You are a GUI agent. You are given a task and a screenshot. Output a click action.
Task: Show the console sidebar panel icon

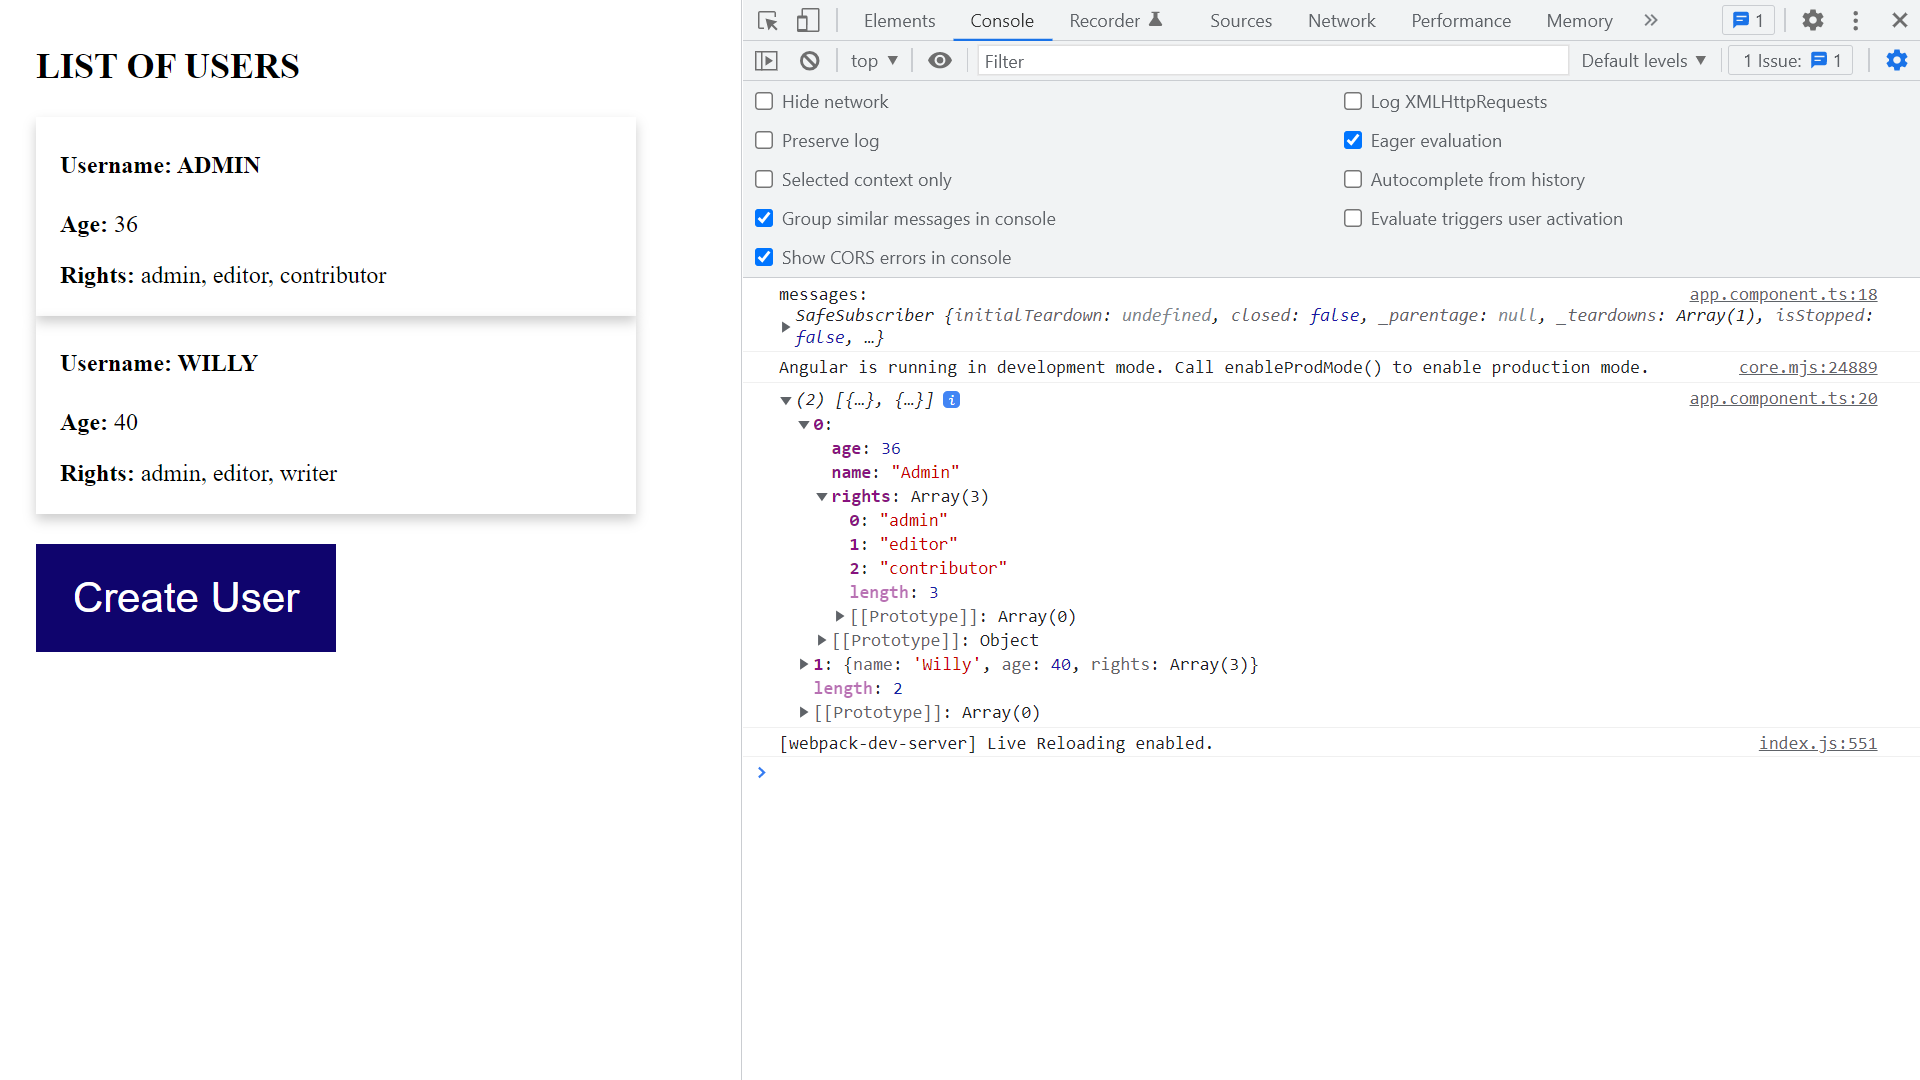point(766,61)
